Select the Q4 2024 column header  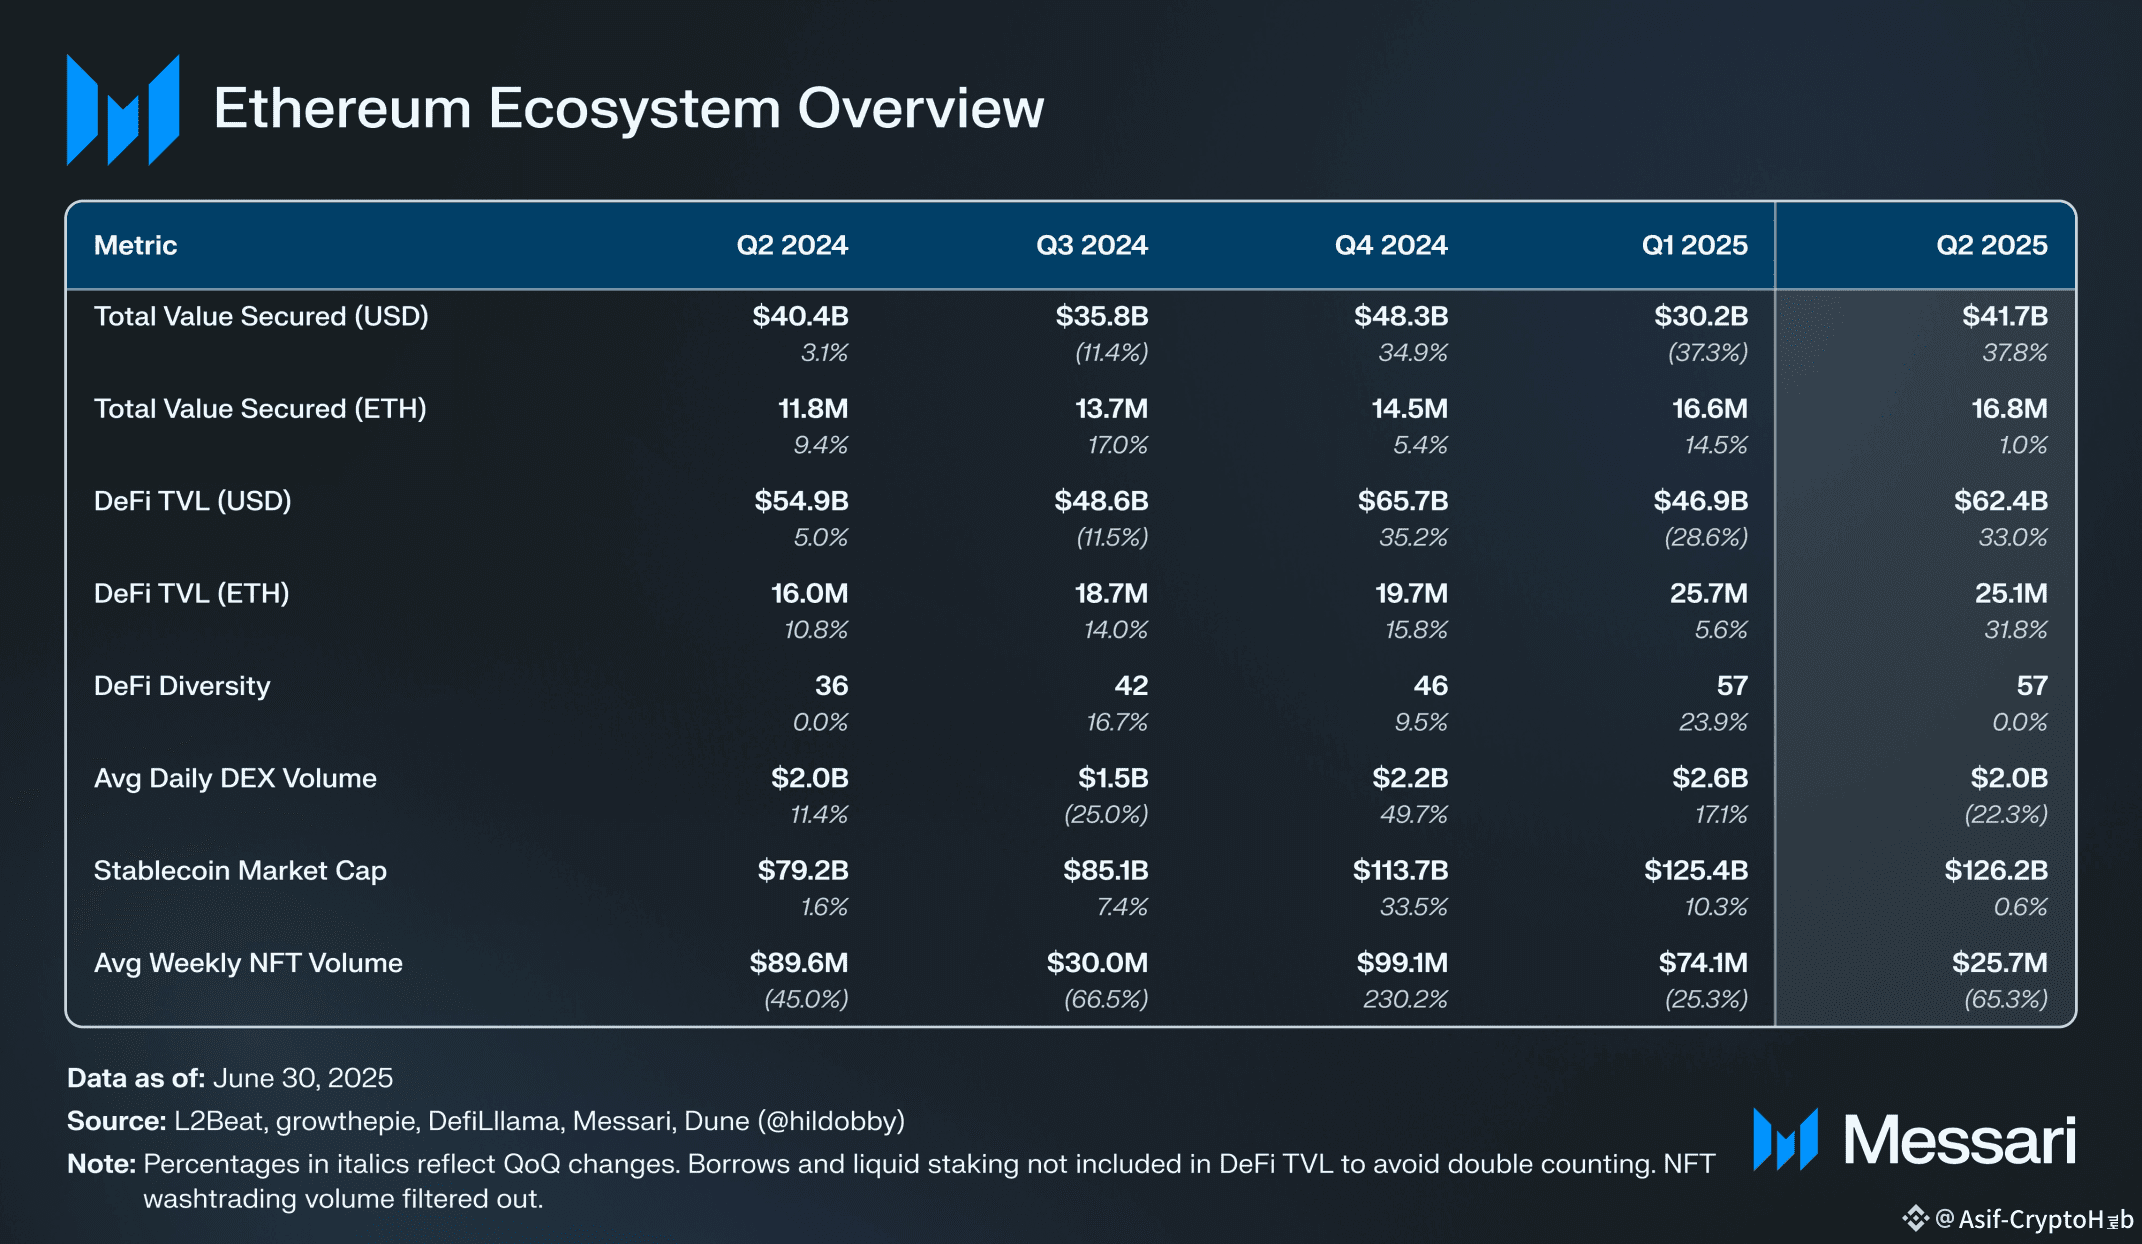(1390, 245)
